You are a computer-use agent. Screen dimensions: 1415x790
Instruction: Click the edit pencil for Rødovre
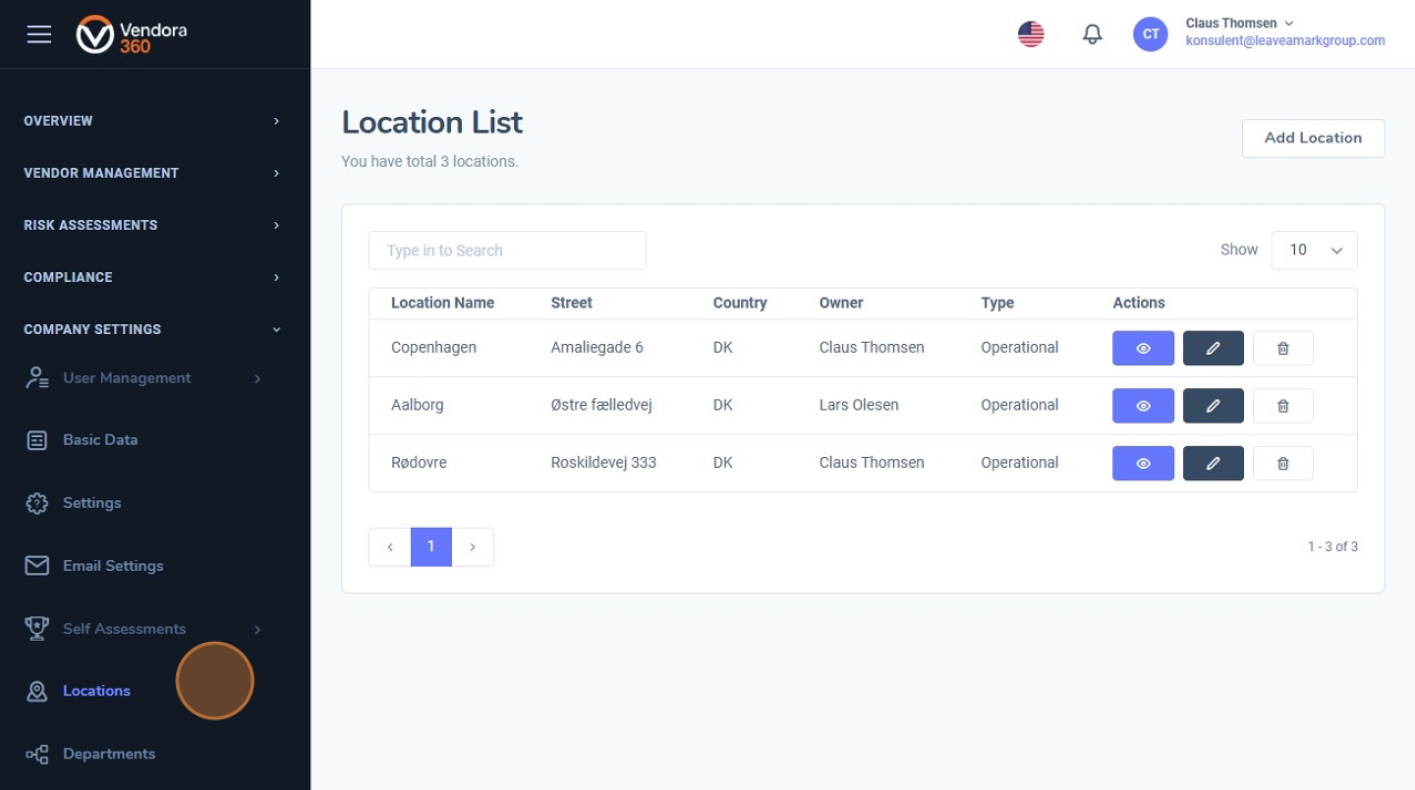(x=1213, y=463)
